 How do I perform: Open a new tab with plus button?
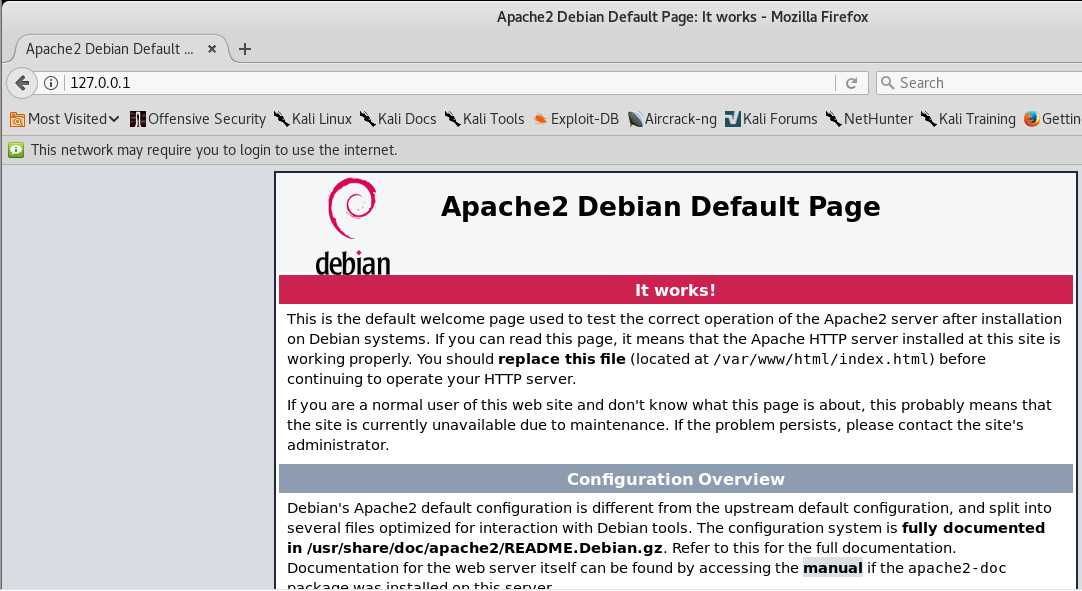tap(244, 49)
